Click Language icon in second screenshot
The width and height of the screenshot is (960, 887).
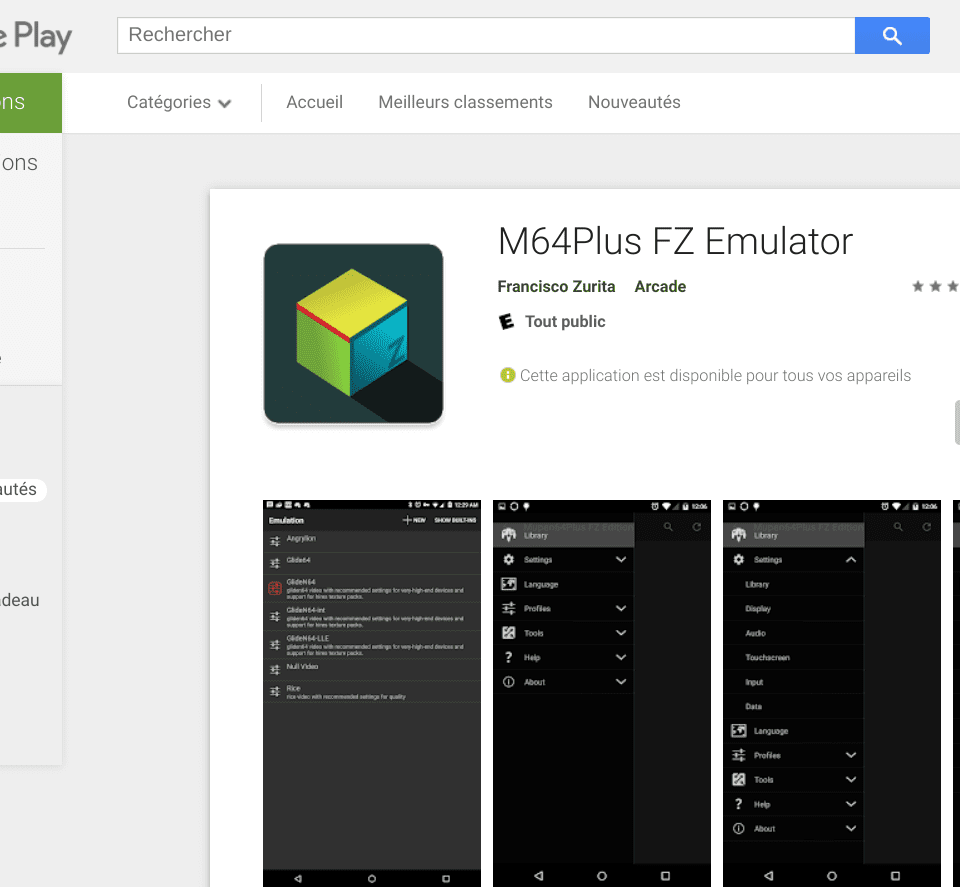(x=509, y=584)
